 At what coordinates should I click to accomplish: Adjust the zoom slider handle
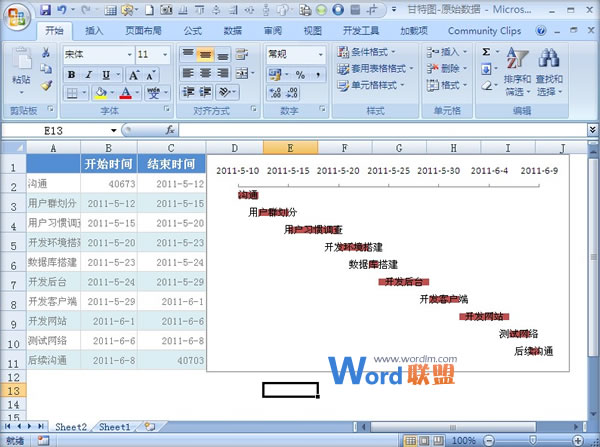coord(532,441)
